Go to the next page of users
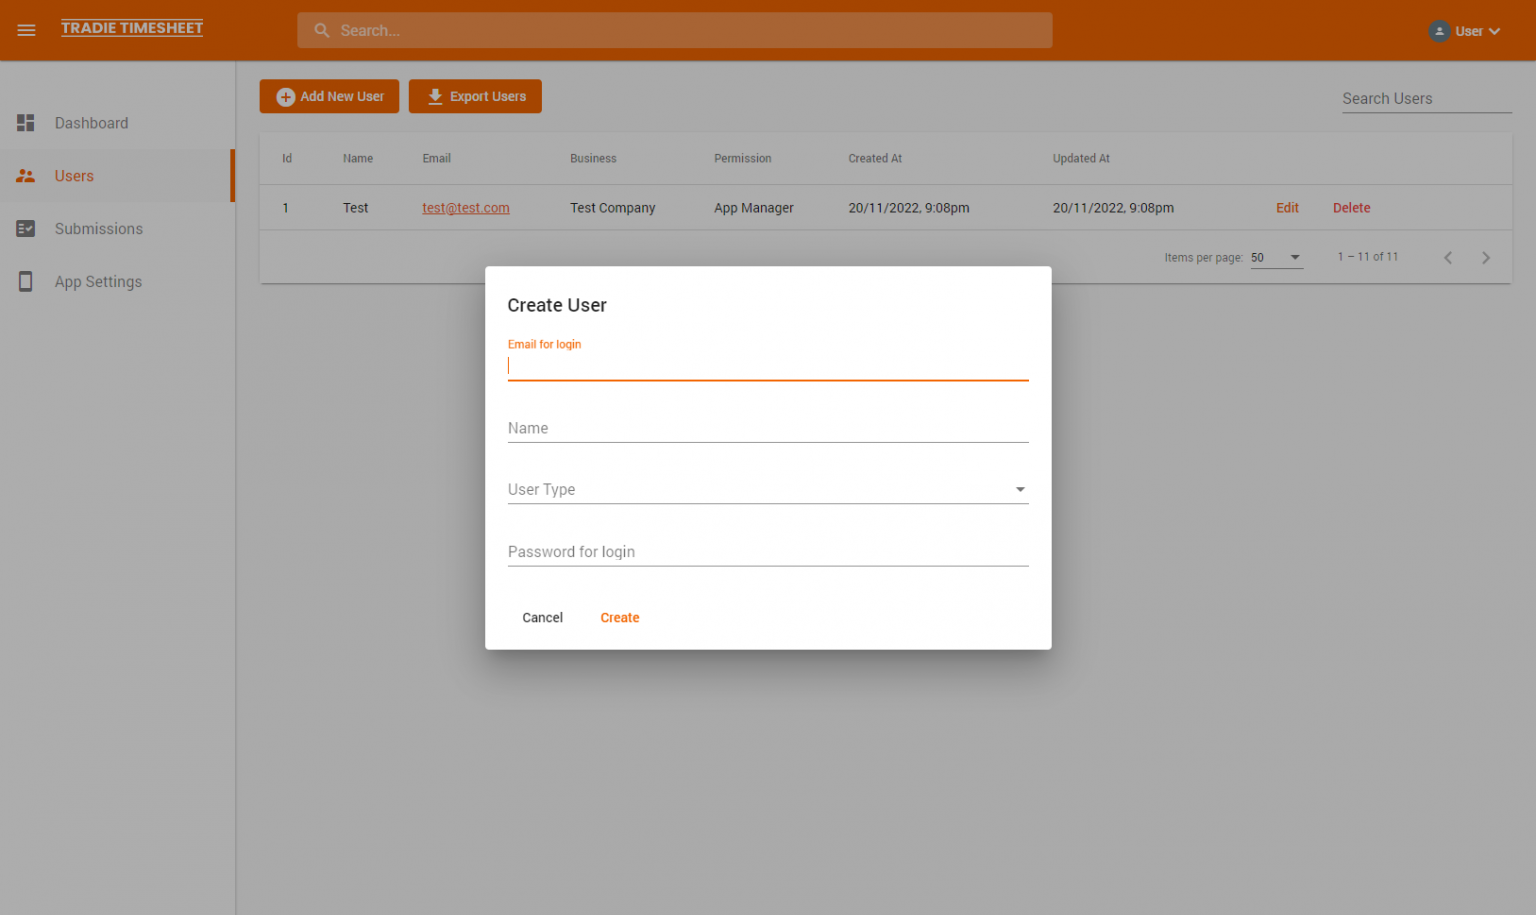This screenshot has height=915, width=1536. point(1486,257)
